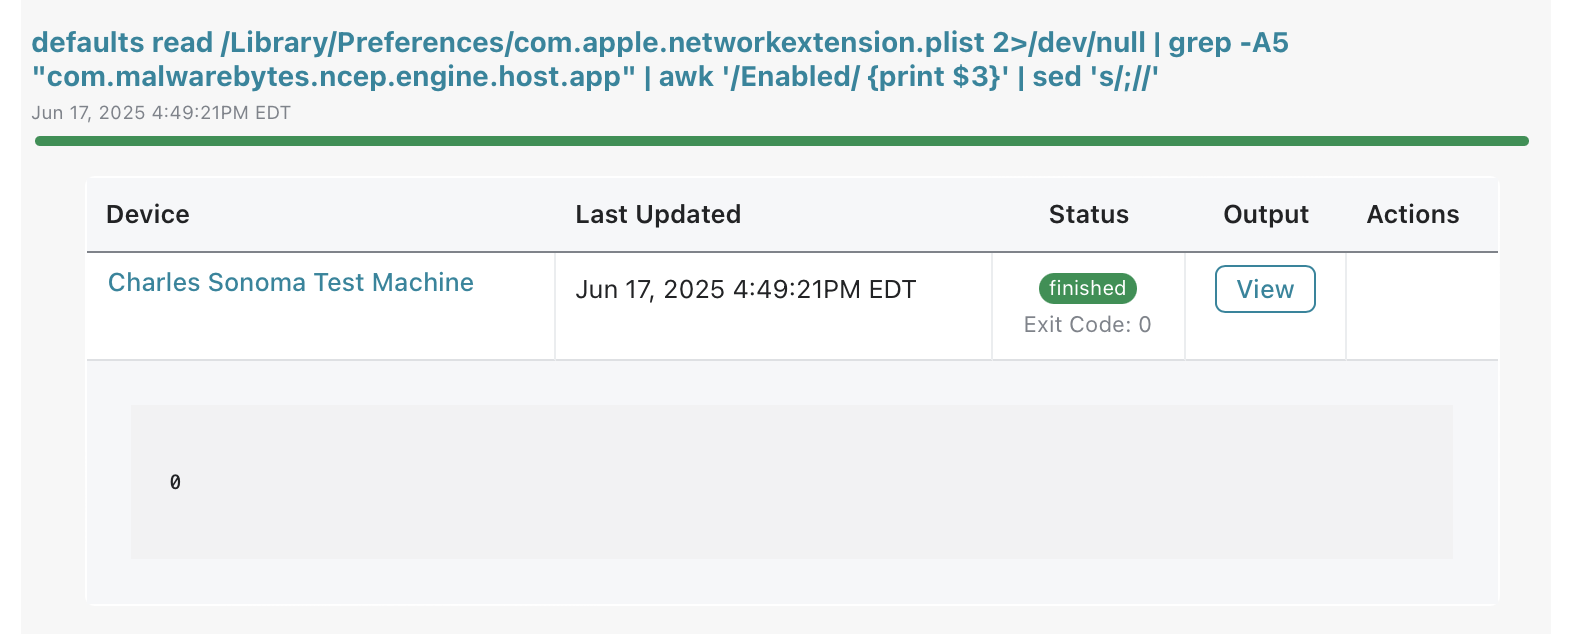This screenshot has height=634, width=1578.
Task: Click the command timestamp under the title
Action: click(161, 113)
